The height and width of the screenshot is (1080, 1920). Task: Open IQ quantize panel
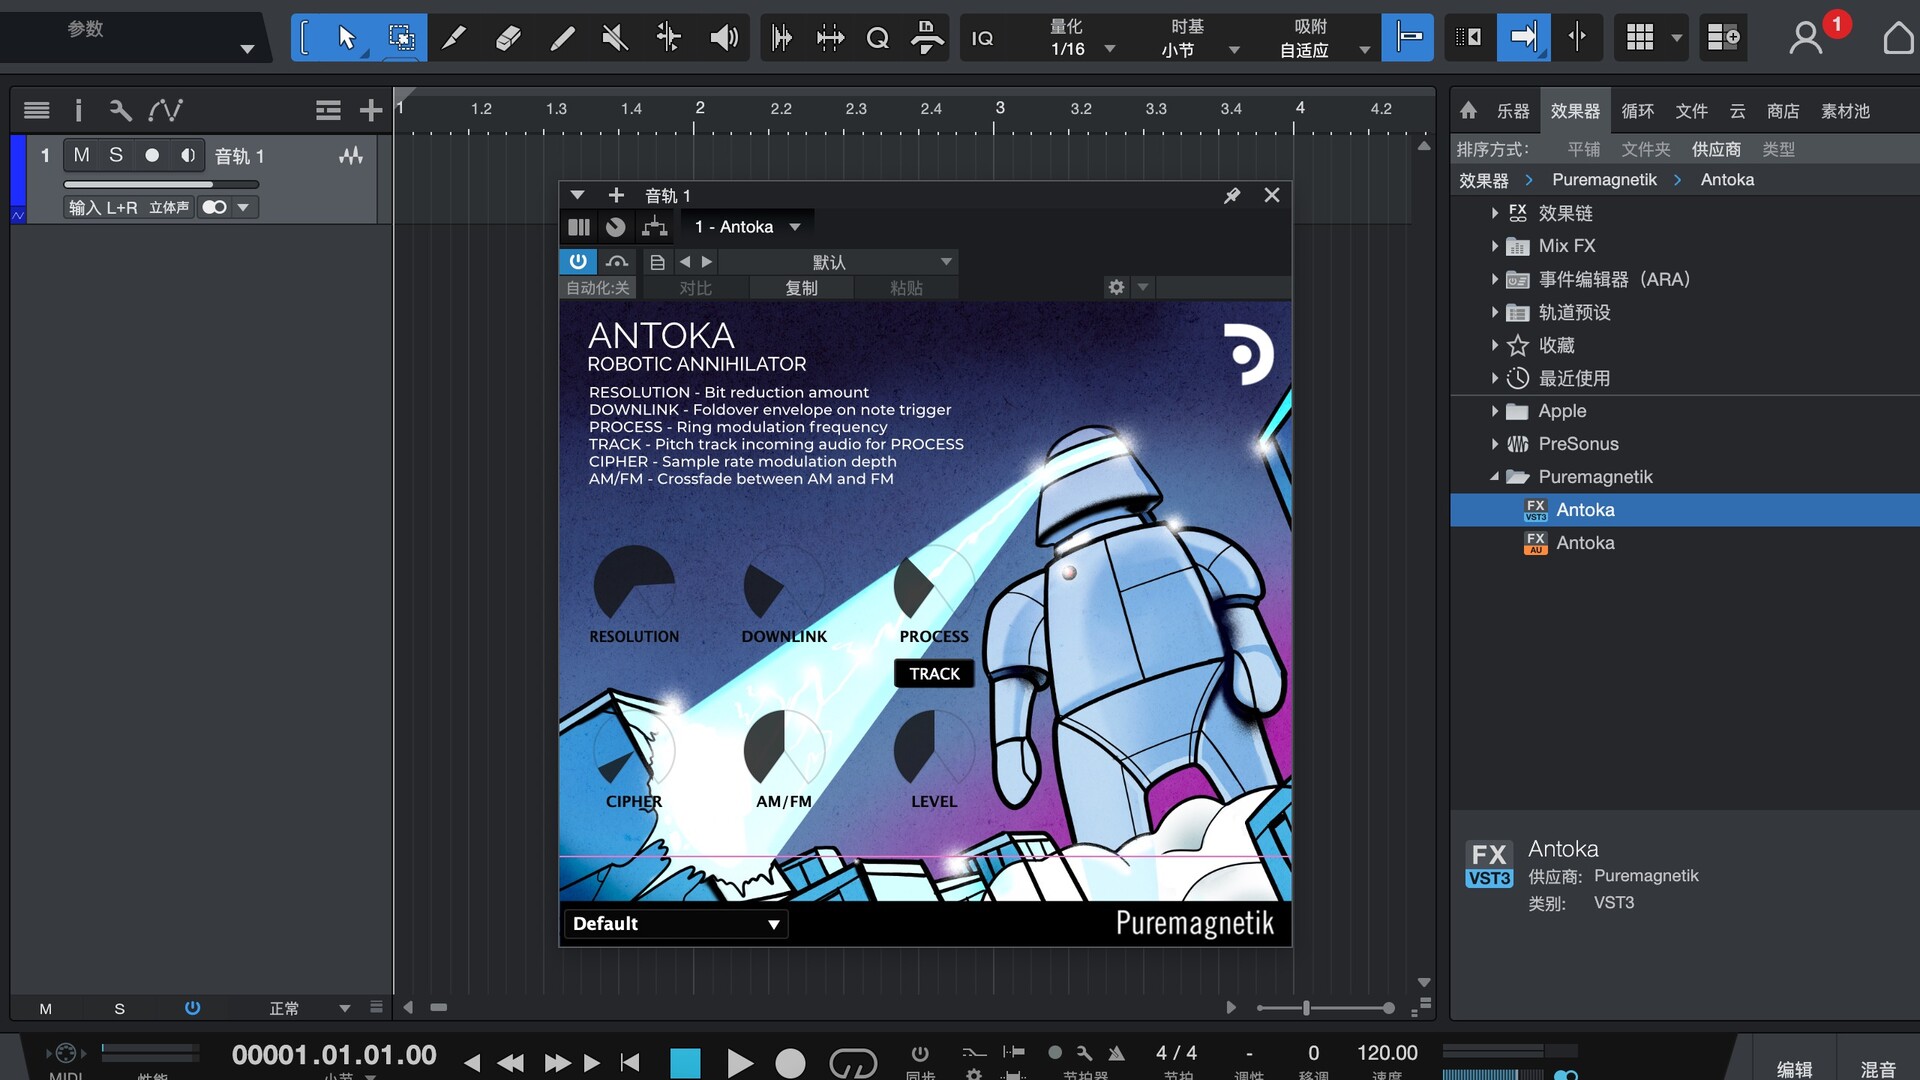[x=982, y=38]
